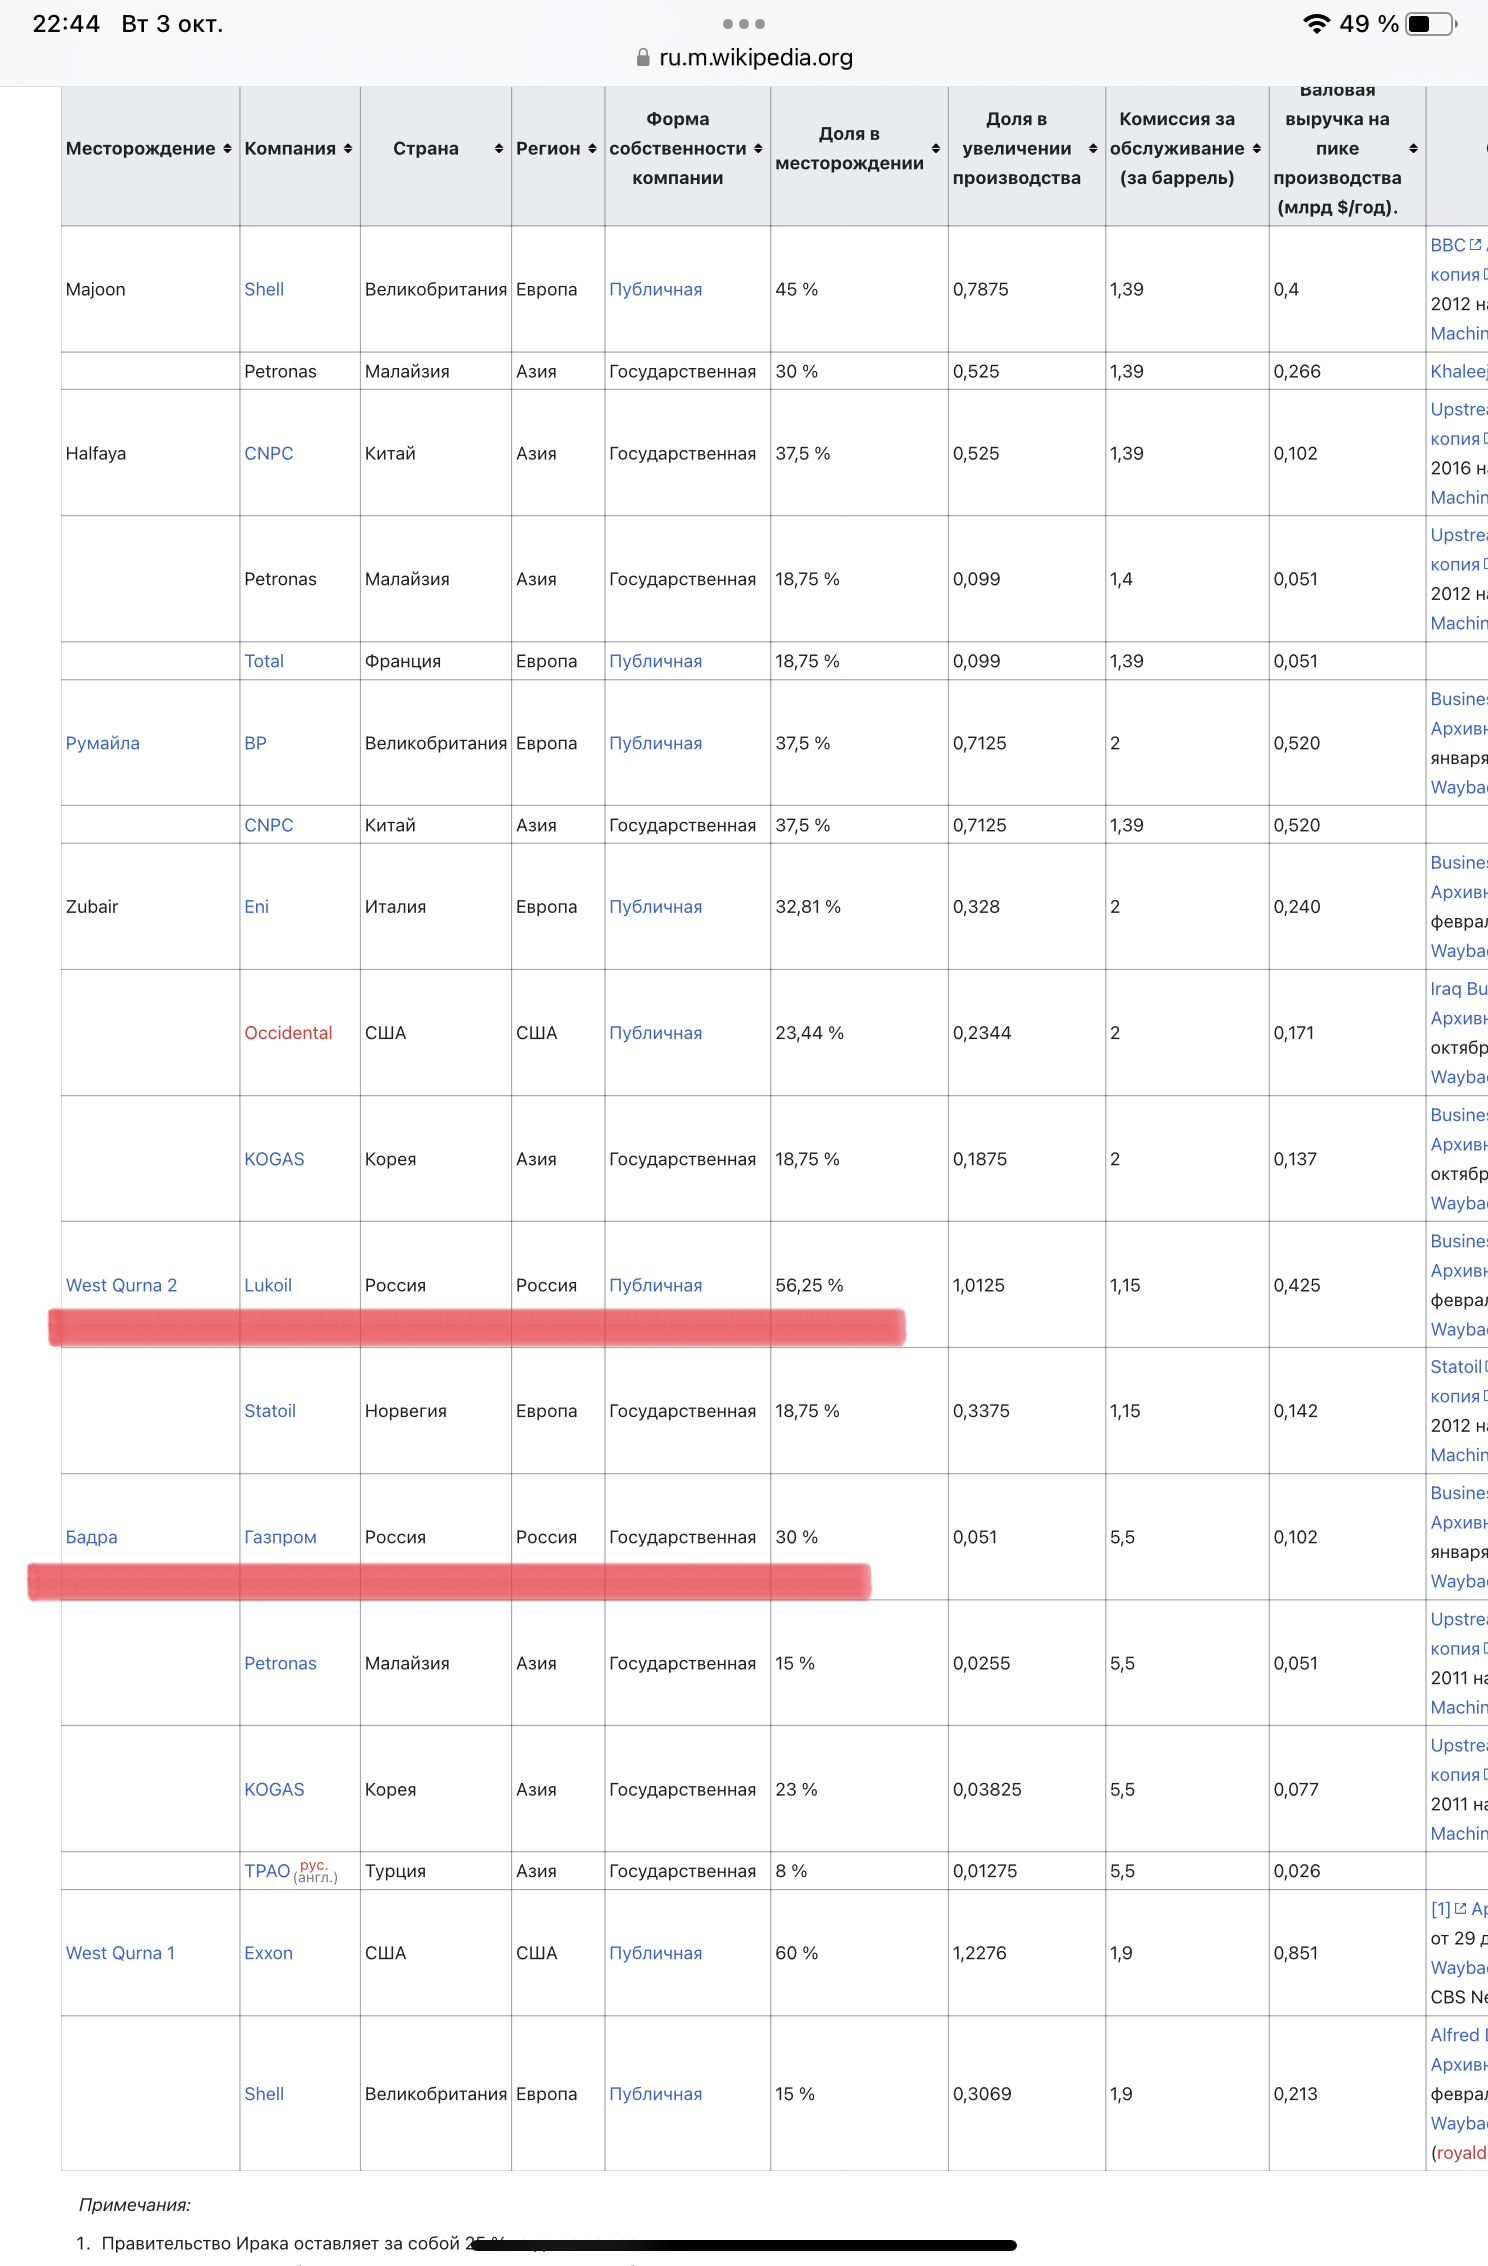The image size is (1488, 2266).
Task: Tap the home indicator bar at bottom
Action: pos(744,2245)
